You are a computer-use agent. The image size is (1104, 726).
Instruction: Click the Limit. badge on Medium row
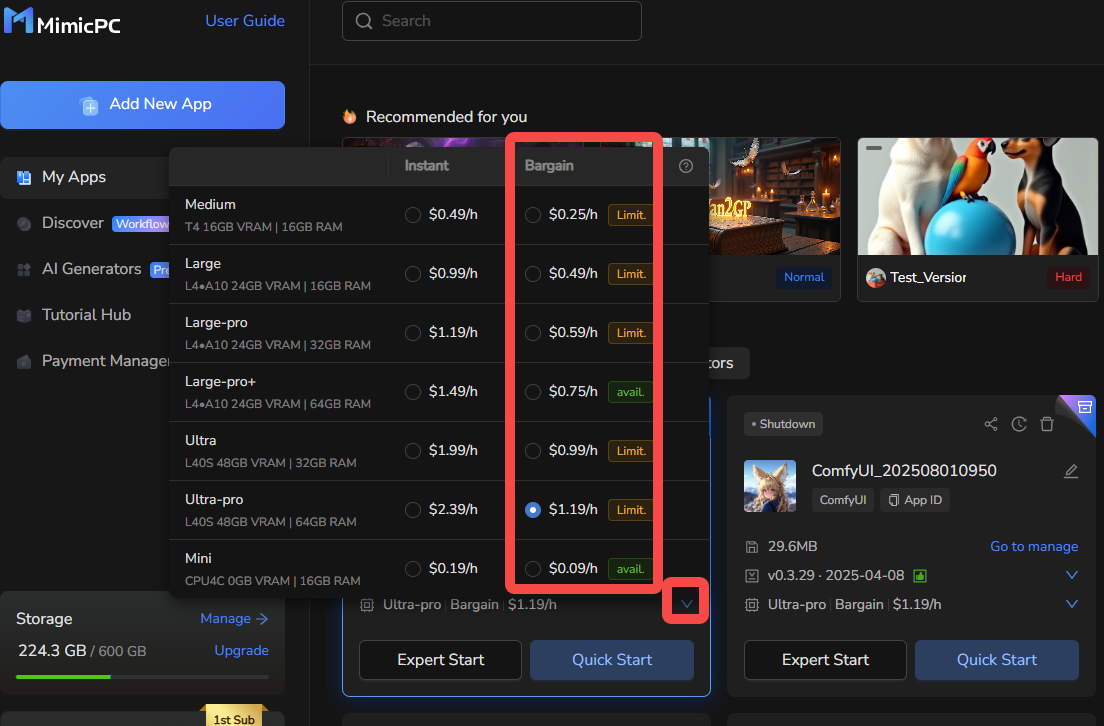(x=631, y=215)
